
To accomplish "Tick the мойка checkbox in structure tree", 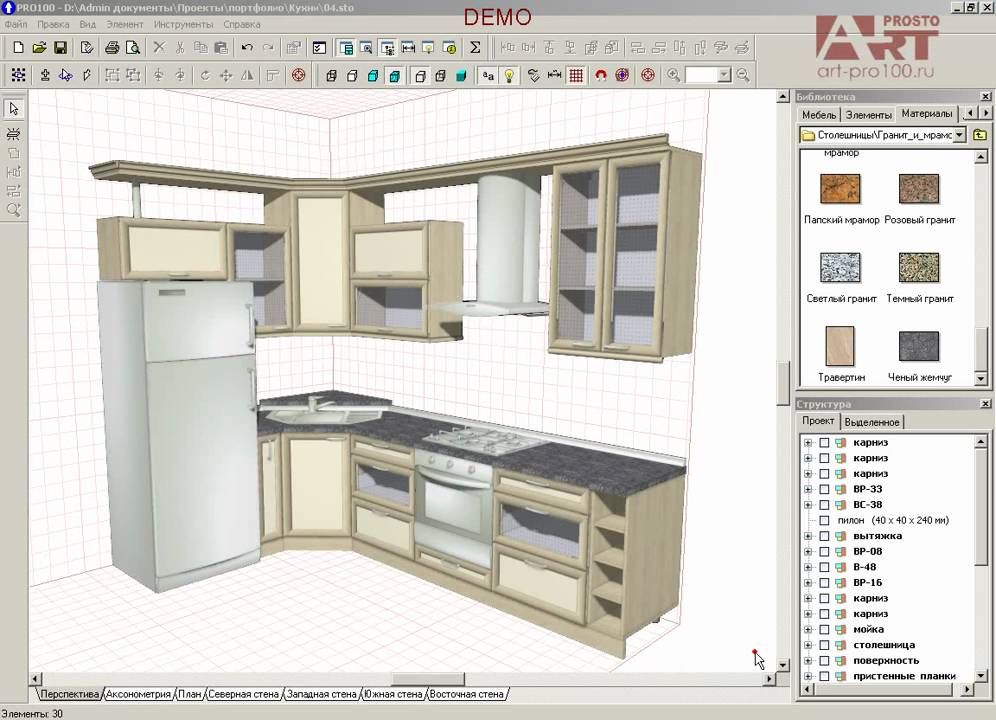I will point(824,630).
